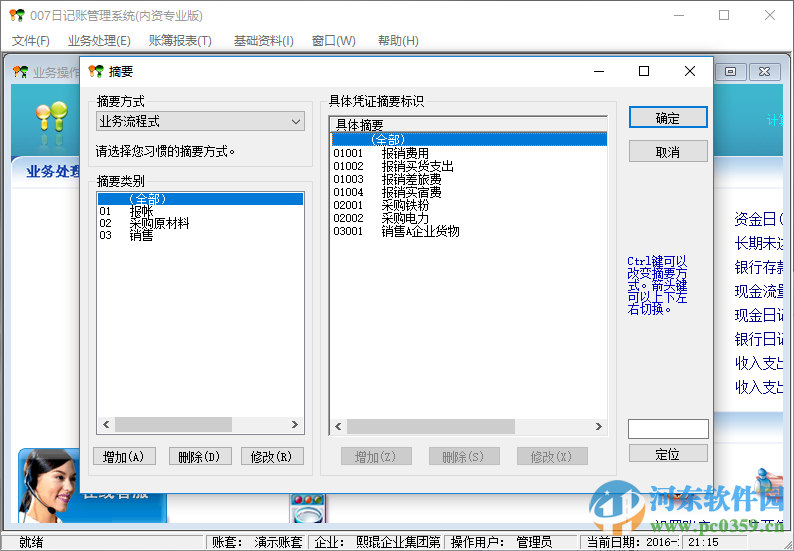Click the 摘要类别 horizontal scrollbar thumb
794x551 pixels.
[173, 424]
